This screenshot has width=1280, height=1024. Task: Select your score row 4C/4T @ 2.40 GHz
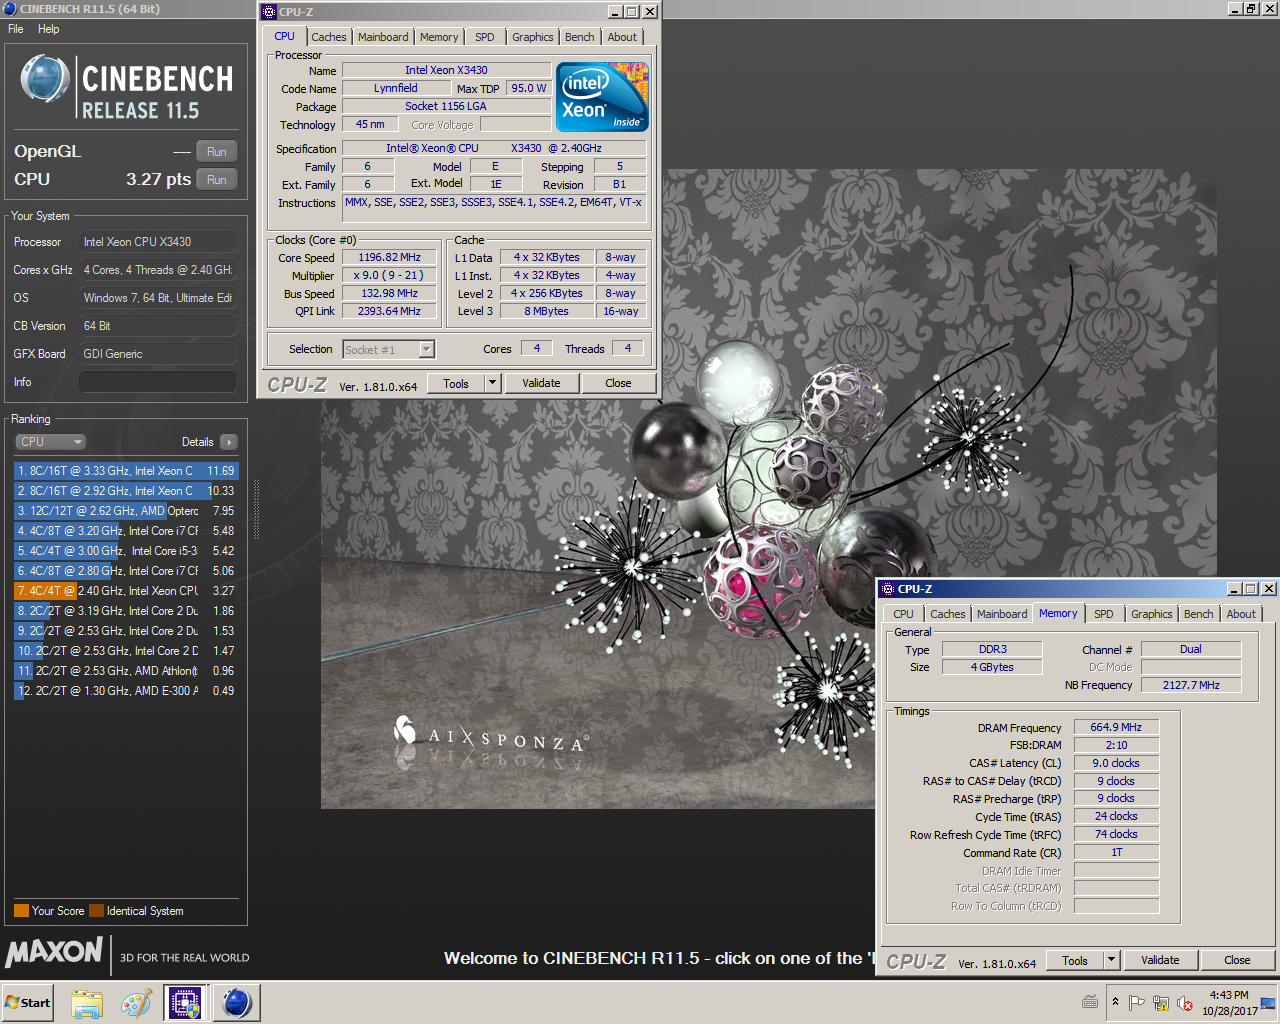pyautogui.click(x=126, y=591)
